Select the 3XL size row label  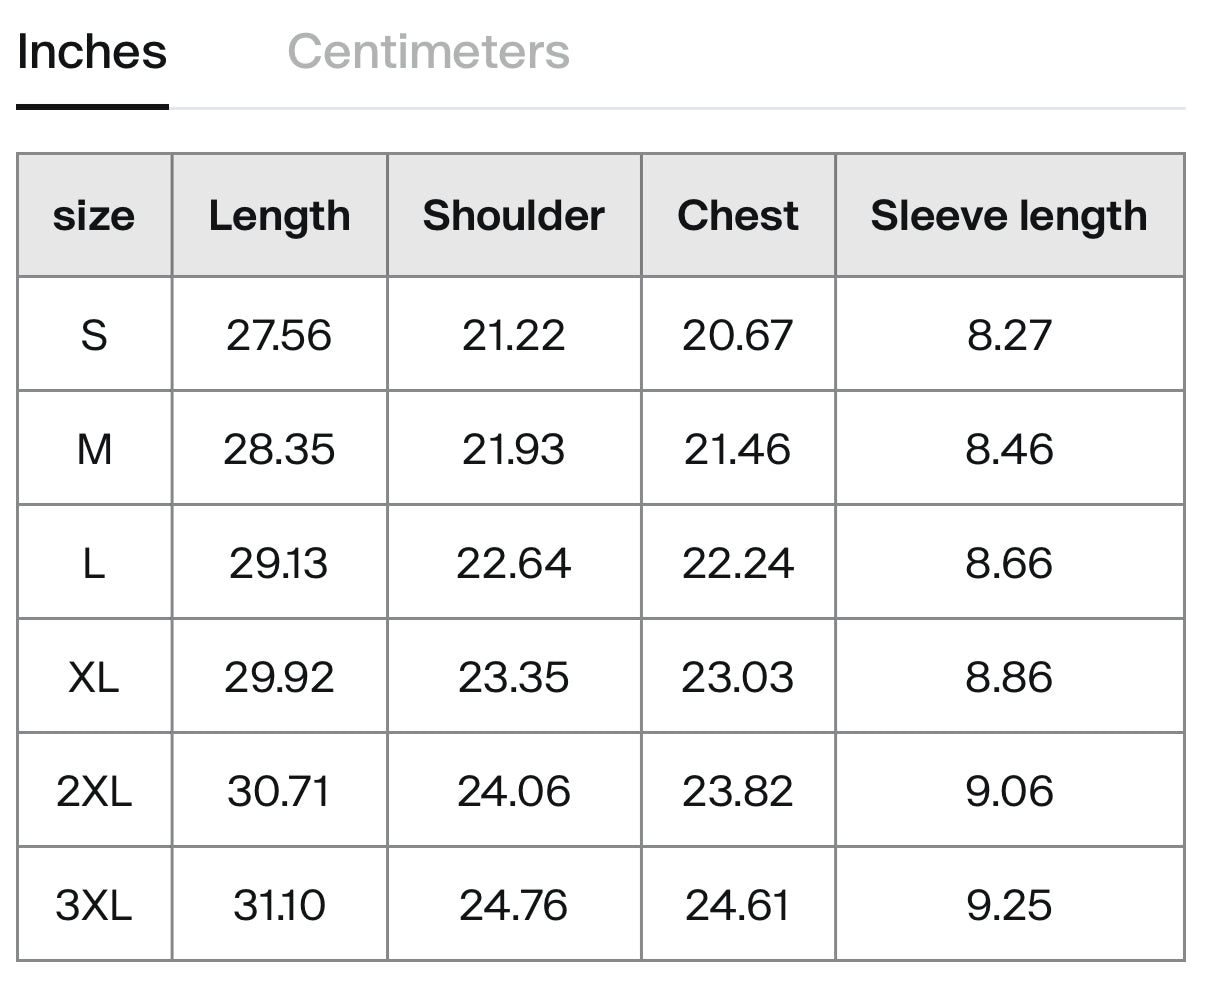pyautogui.click(x=94, y=905)
